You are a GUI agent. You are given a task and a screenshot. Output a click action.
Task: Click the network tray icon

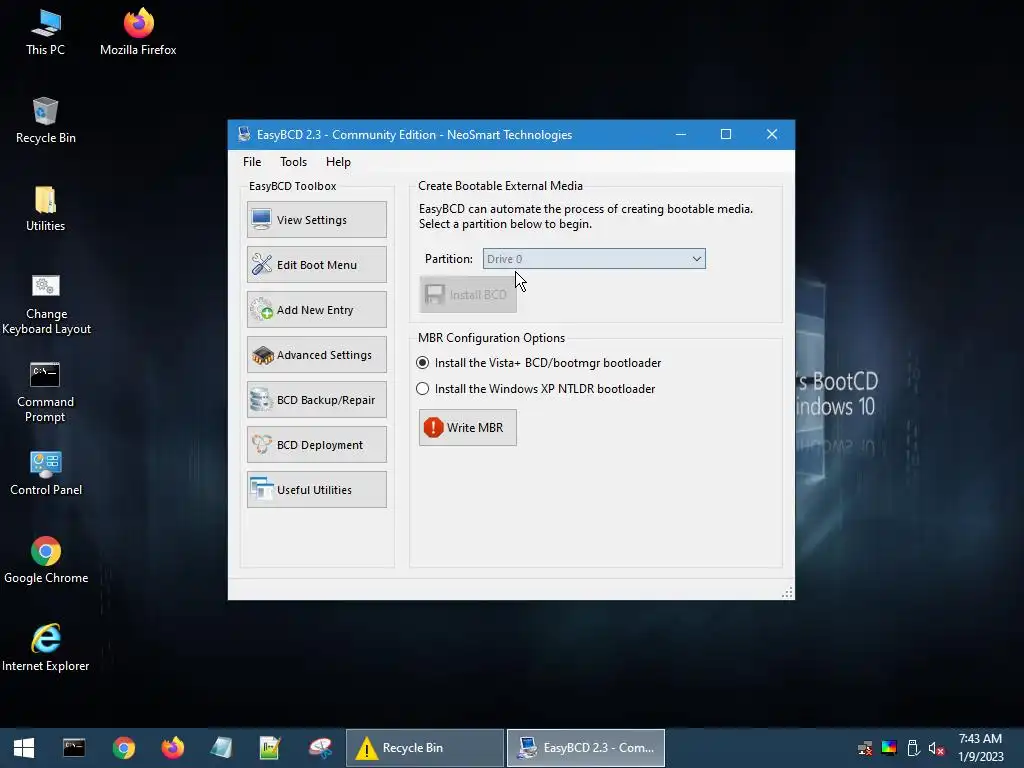pos(865,748)
